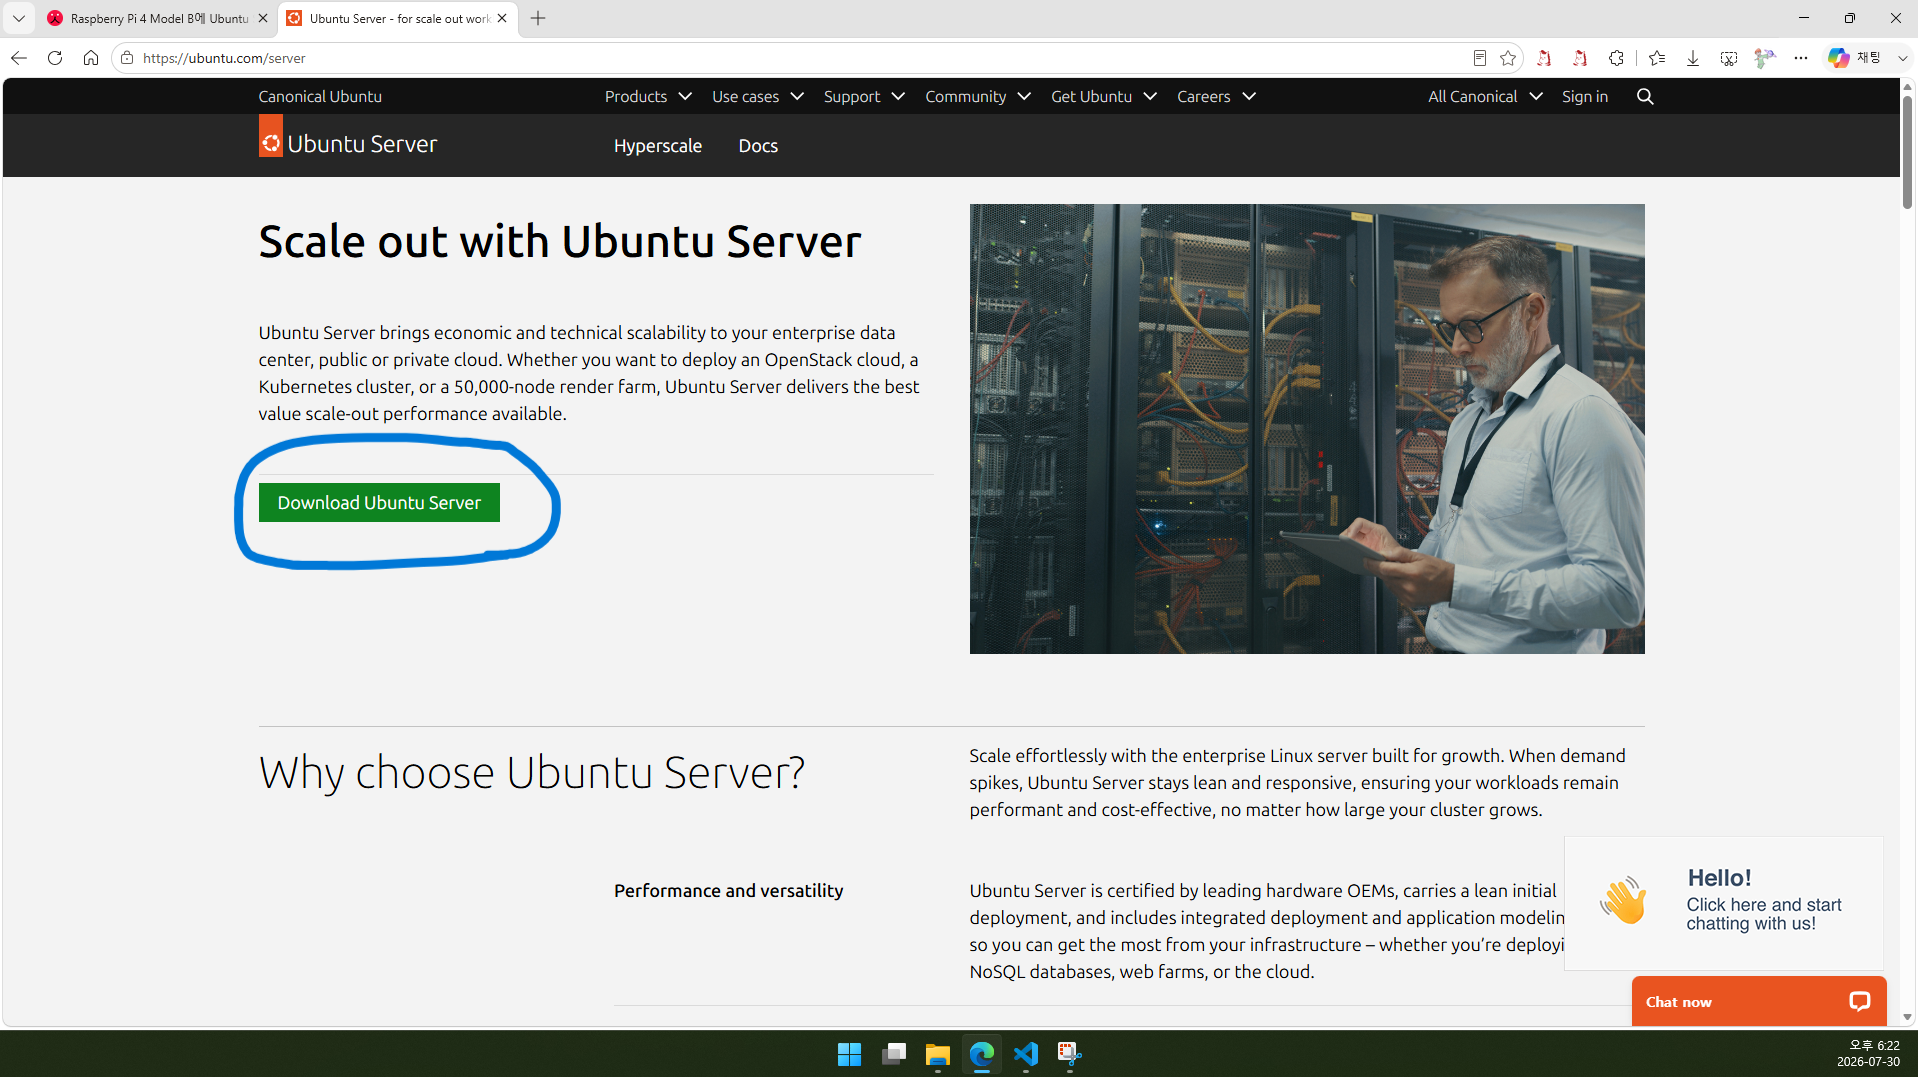Screen dimensions: 1918x1077
Task: Close the Ubuntu Server tab
Action: click(x=502, y=18)
